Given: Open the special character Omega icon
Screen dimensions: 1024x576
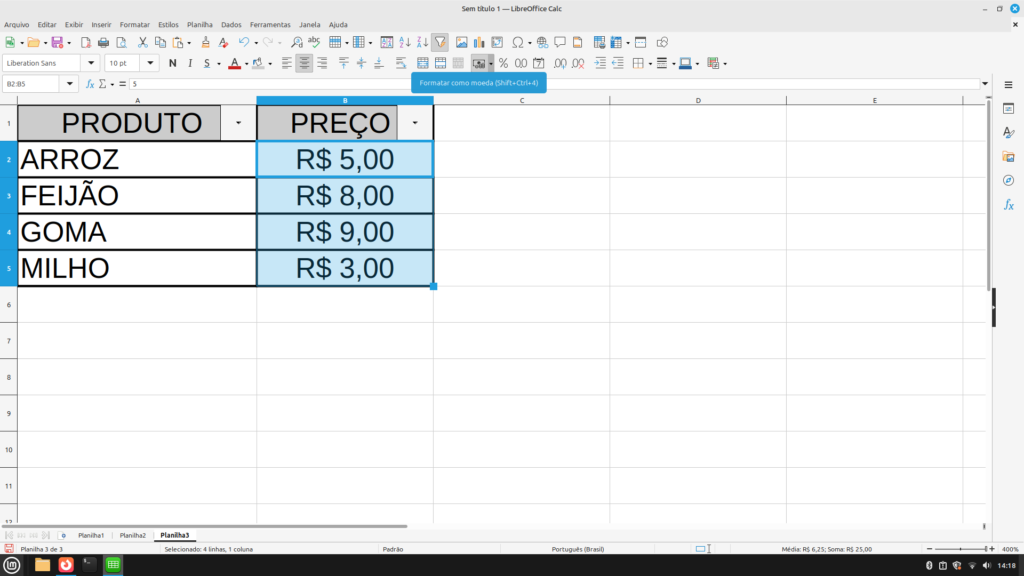Looking at the screenshot, I should coord(517,42).
